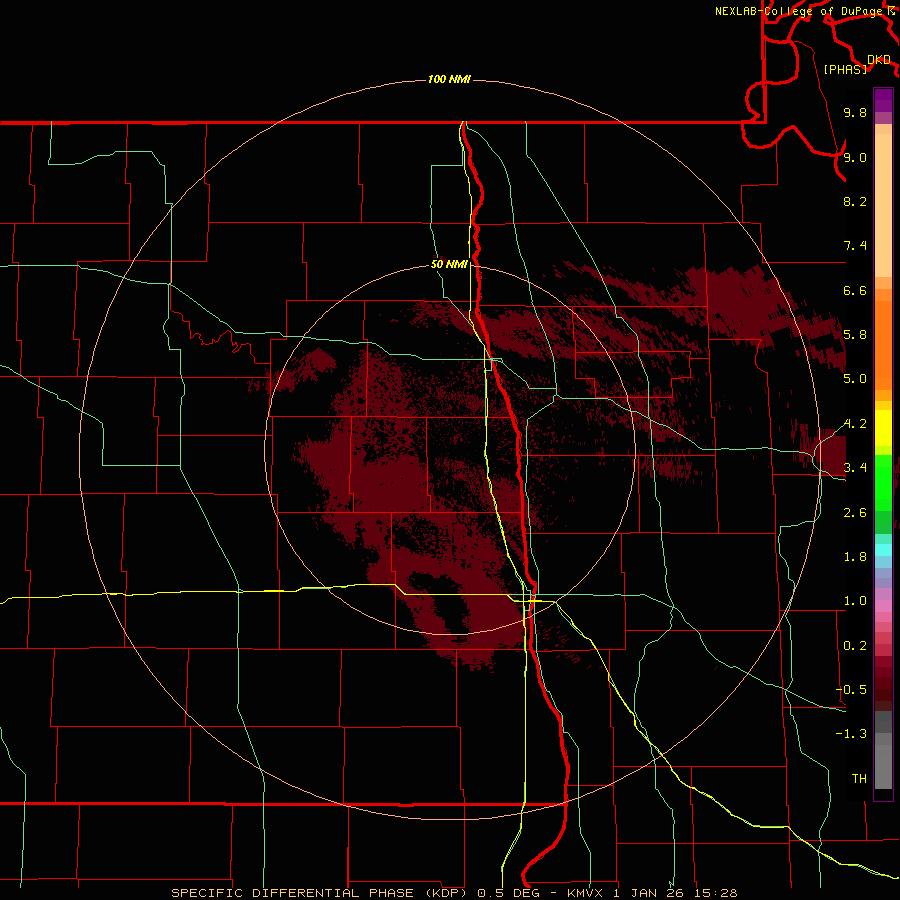Click the 5.0 scale label
900x900 pixels.
[x=855, y=379]
